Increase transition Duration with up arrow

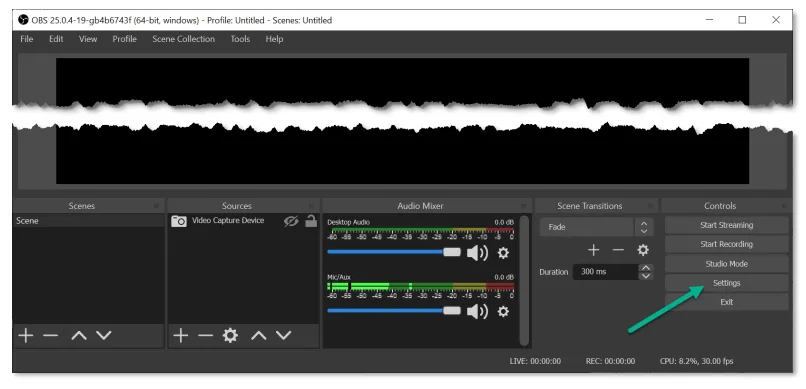646,268
